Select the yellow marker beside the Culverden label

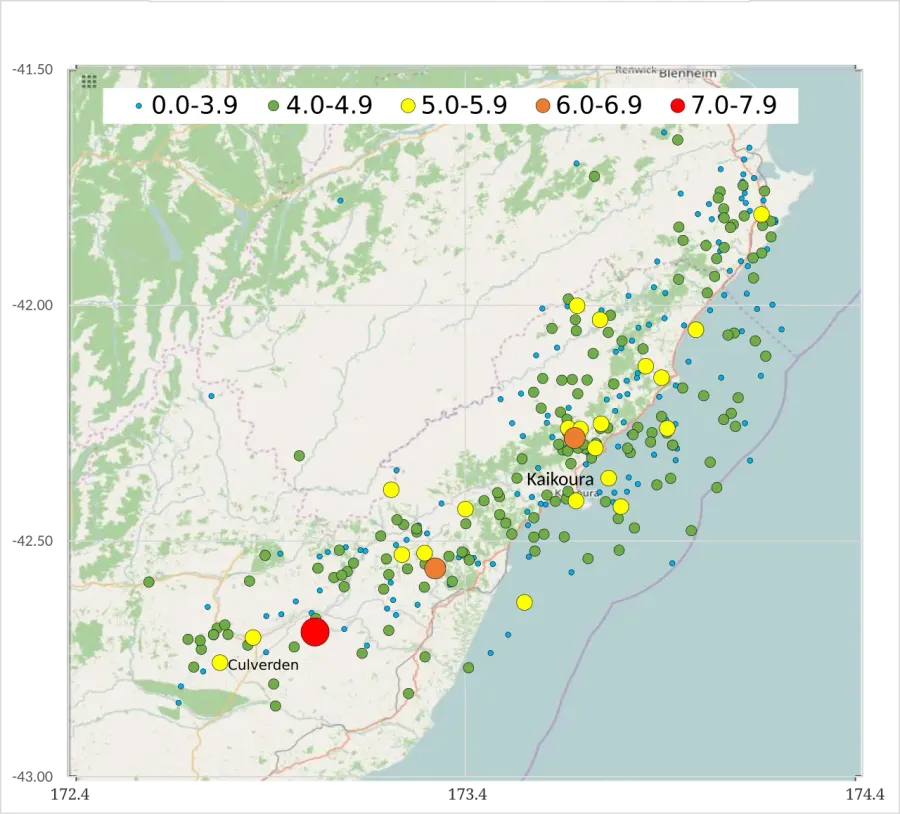pos(219,662)
